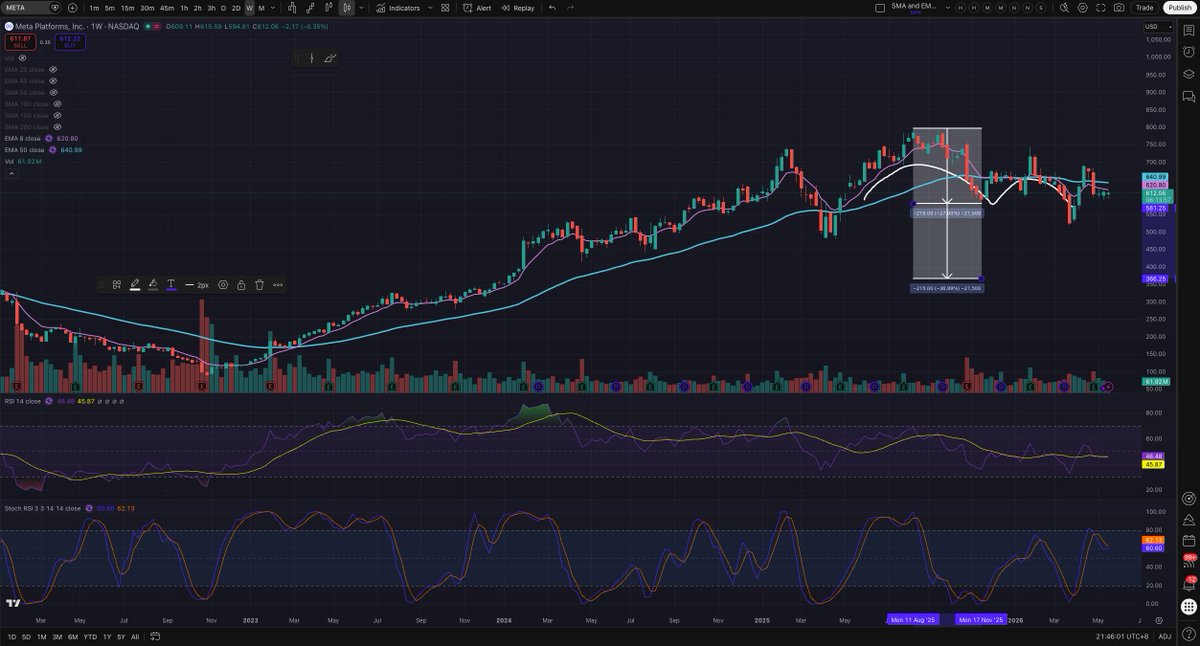Viewport: 1200px width, 646px height.
Task: Toggle visibility of EMA 20 close
Action: (53, 69)
